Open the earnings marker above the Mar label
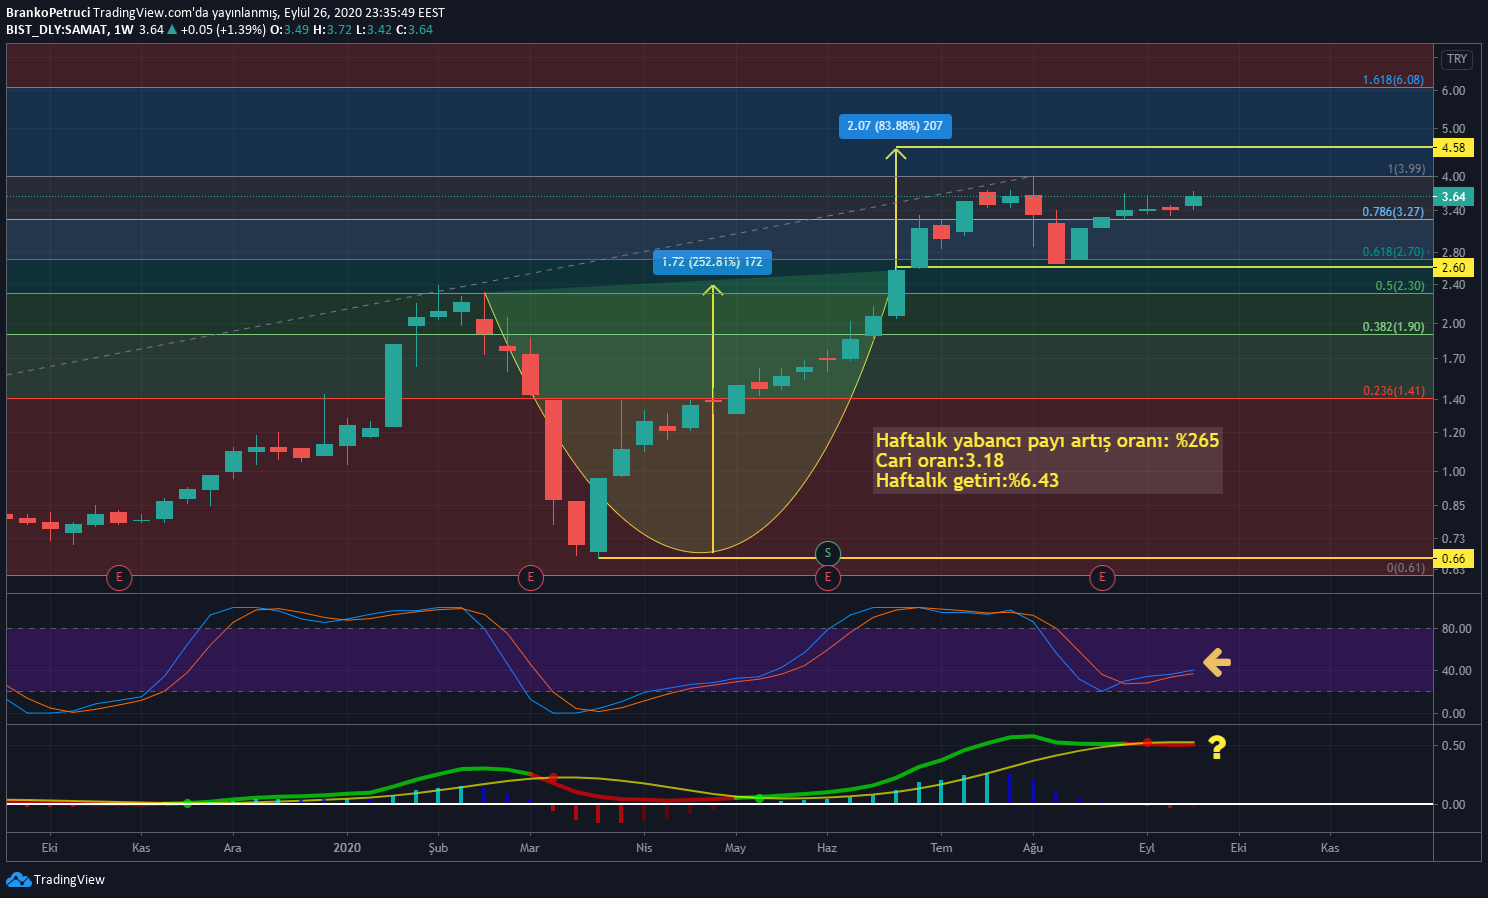Screen dimensions: 1488x898 pos(531,577)
